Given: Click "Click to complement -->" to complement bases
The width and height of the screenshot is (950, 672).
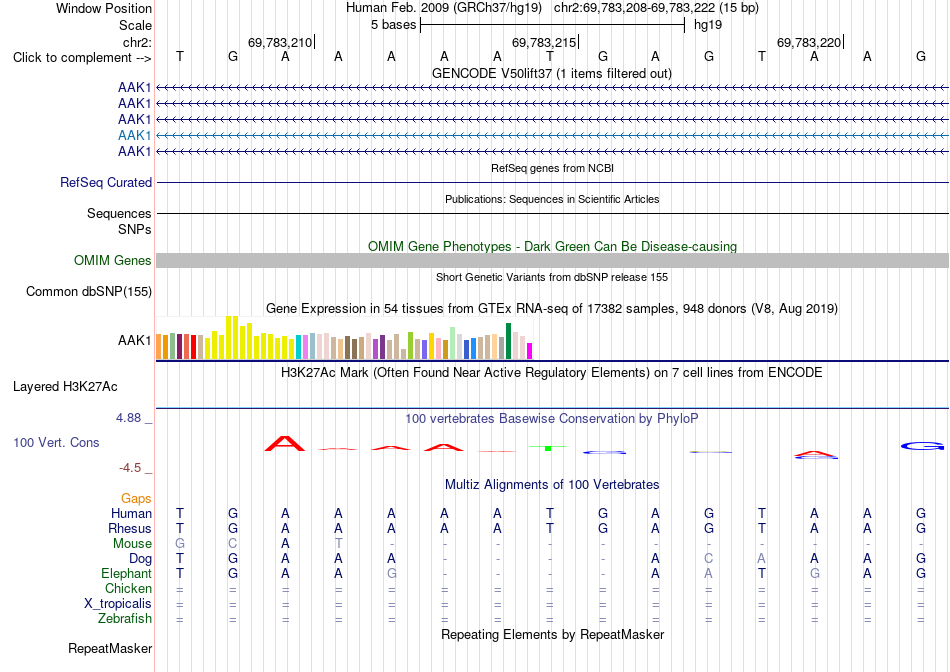Looking at the screenshot, I should point(82,58).
